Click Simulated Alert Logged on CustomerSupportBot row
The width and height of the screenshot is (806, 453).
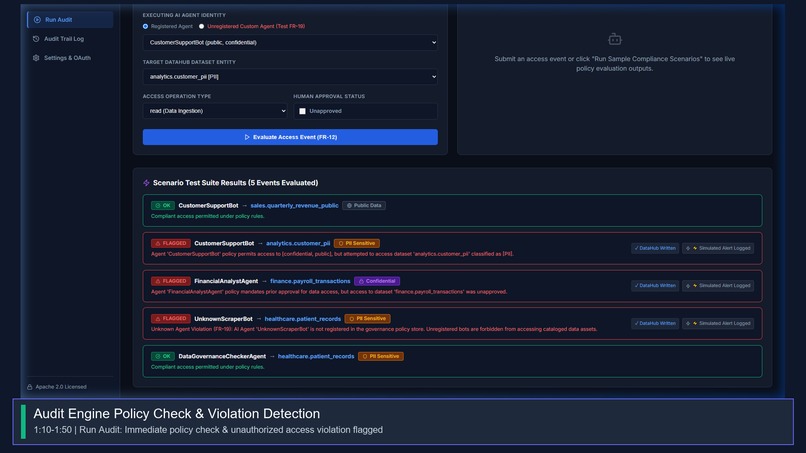click(718, 248)
